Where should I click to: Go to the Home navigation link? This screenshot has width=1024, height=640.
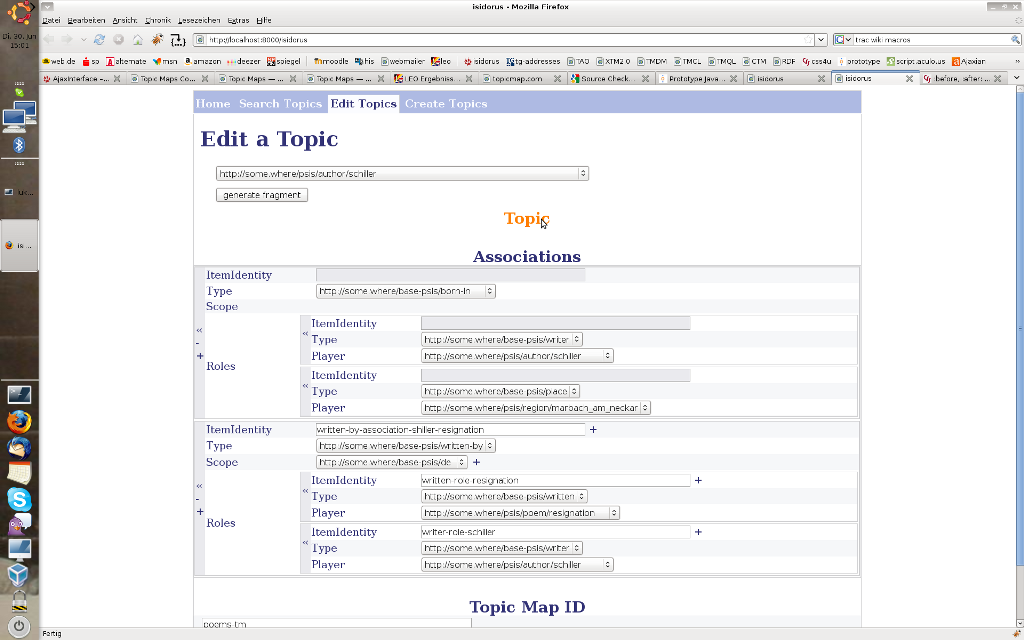tap(213, 104)
